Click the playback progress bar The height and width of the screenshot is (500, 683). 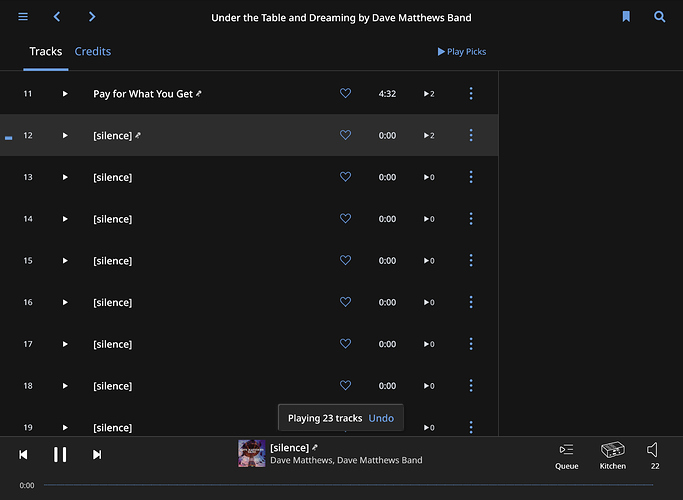tap(348, 485)
